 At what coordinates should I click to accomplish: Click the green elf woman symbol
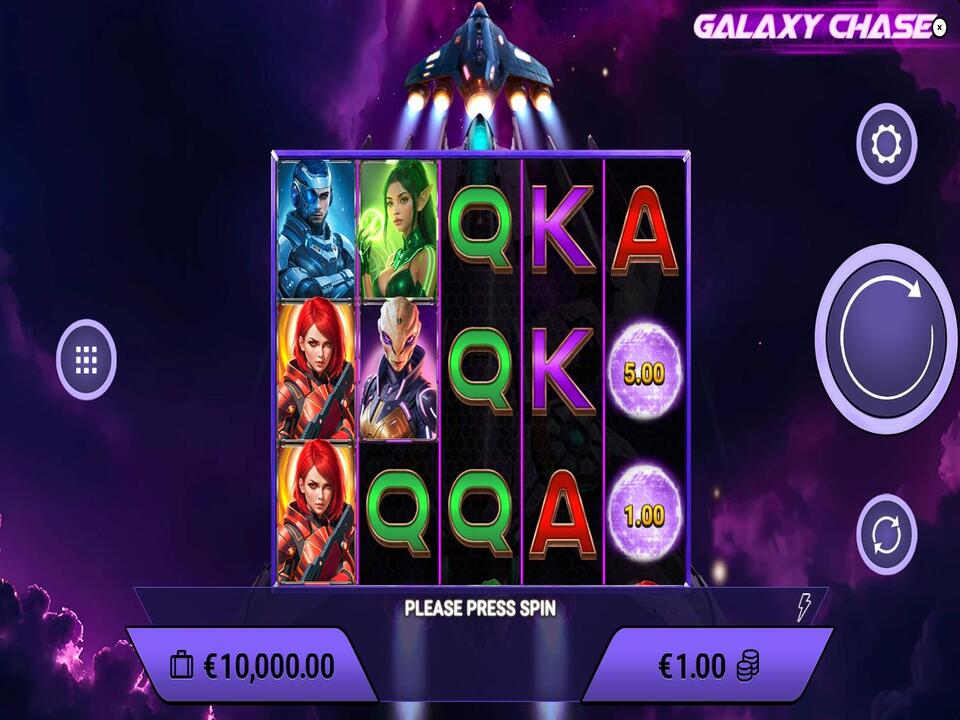point(399,230)
